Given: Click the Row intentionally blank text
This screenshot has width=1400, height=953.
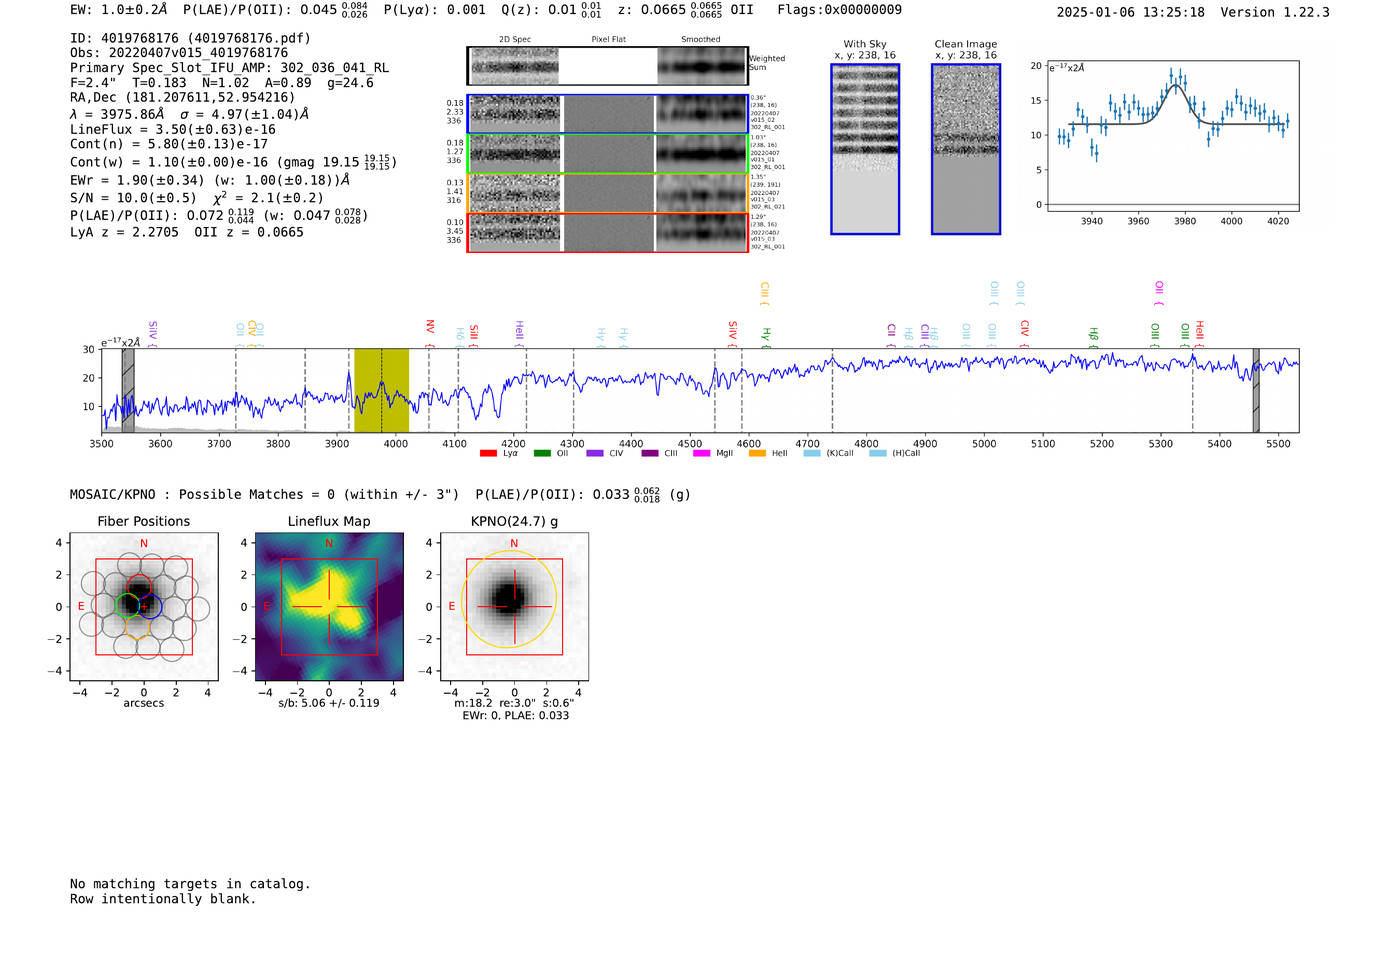Looking at the screenshot, I should click(163, 899).
